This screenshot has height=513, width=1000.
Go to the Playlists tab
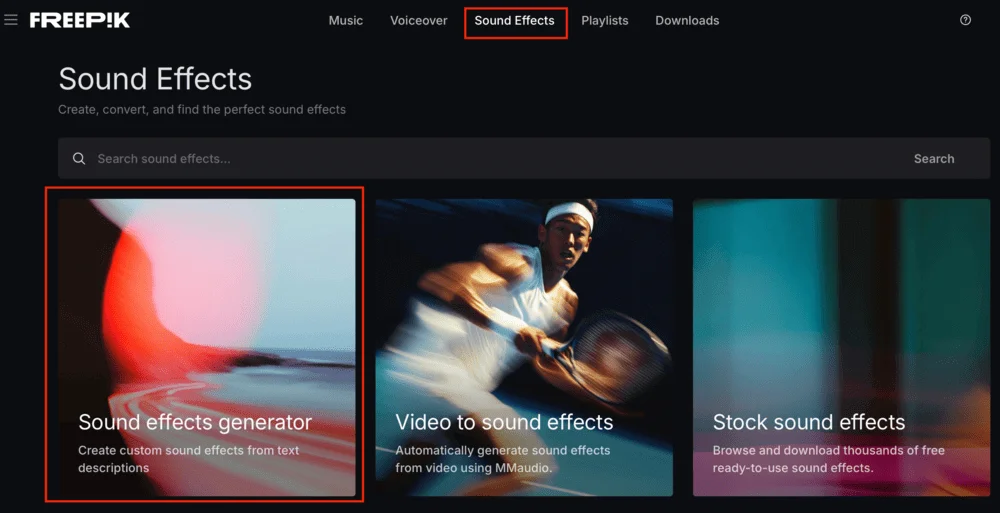(x=605, y=21)
